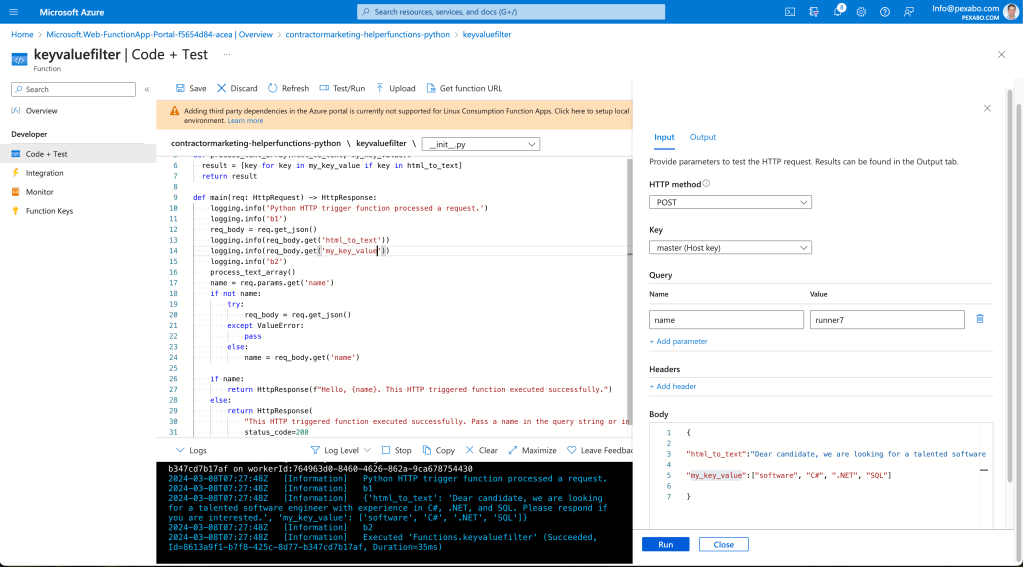Viewport: 1023px width, 567px height.
Task: Click the Save toolbar button
Action: [191, 88]
